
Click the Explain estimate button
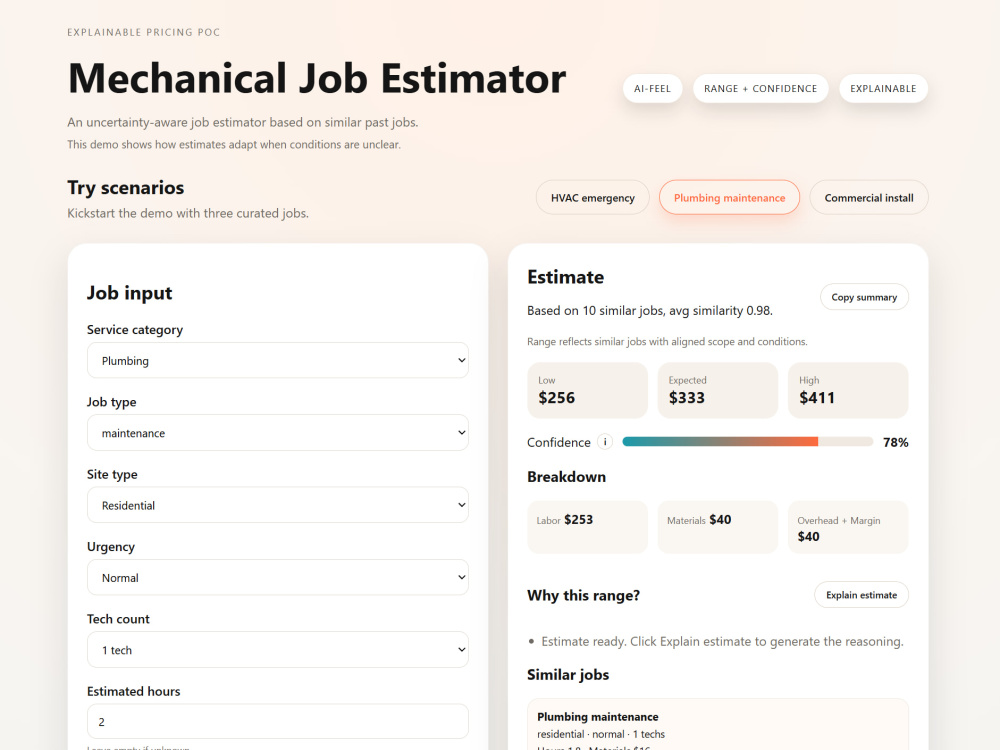tap(861, 595)
